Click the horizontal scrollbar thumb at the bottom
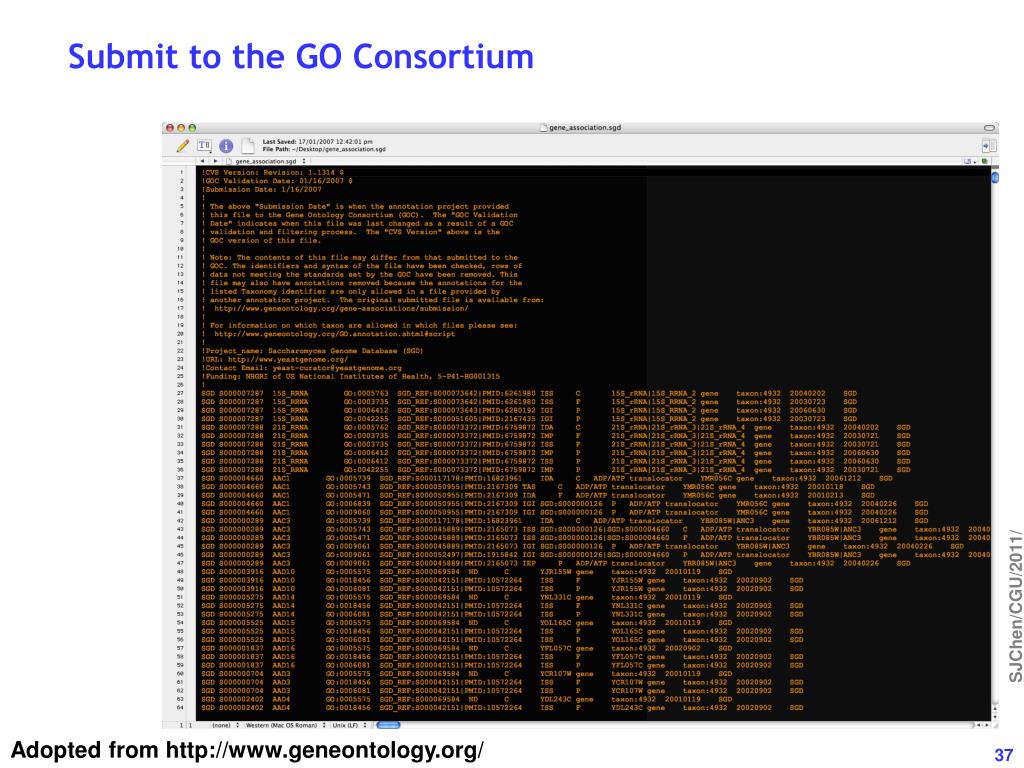Screen dimensions: 1024x768 point(388,725)
